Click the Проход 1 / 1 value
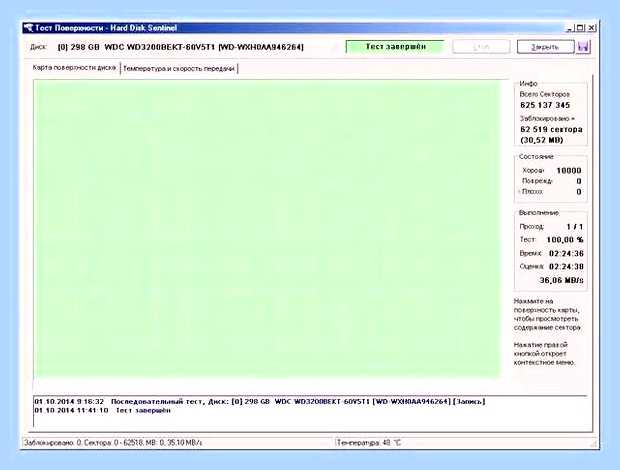Viewport: 620px width, 470px height. pos(575,227)
